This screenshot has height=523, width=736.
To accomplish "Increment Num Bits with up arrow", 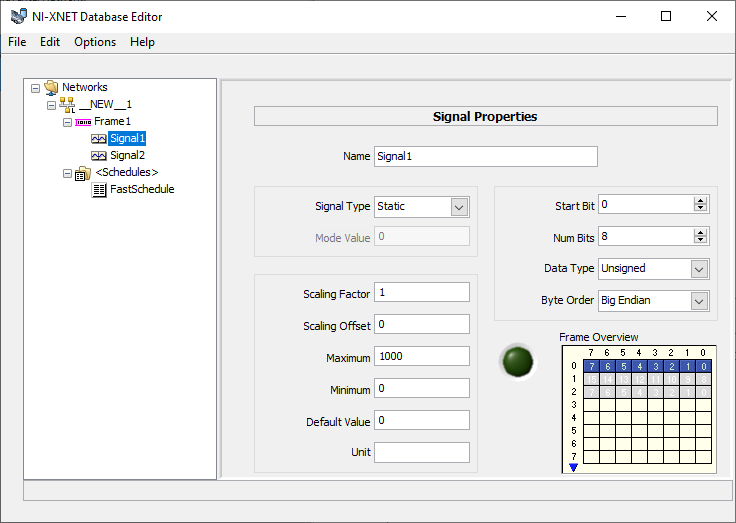I will 700,232.
